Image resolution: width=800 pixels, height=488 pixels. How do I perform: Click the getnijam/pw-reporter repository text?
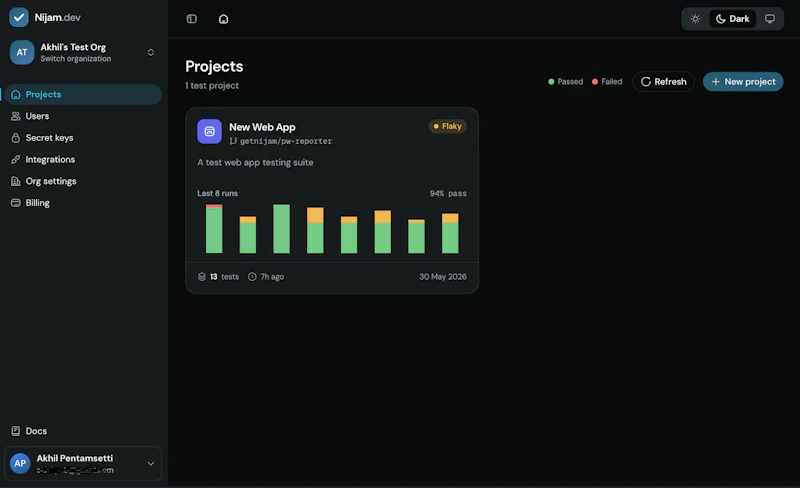[286, 141]
